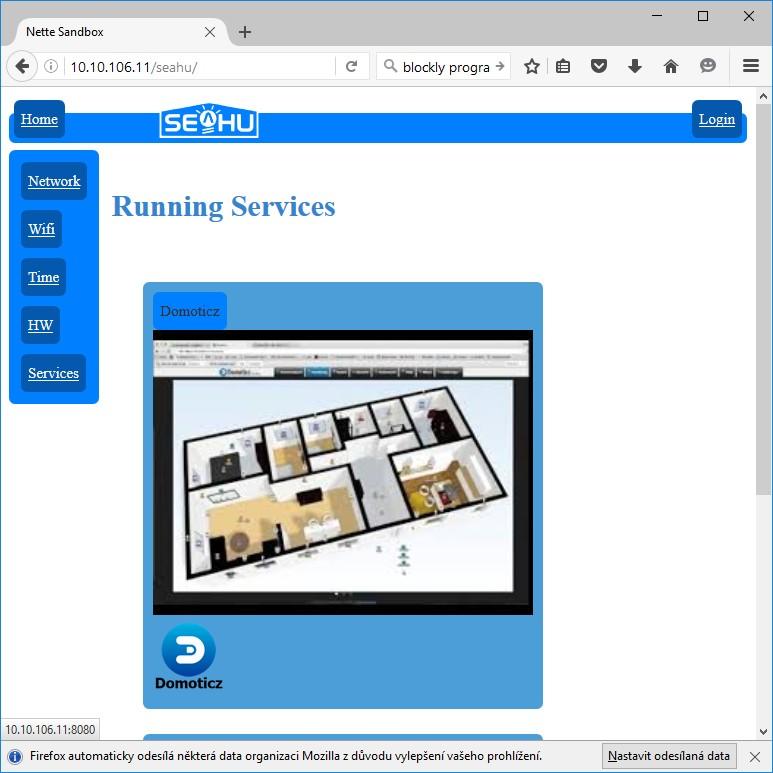The image size is (773, 773).
Task: Click the Nastavit odesílaná data button
Action: tap(669, 756)
